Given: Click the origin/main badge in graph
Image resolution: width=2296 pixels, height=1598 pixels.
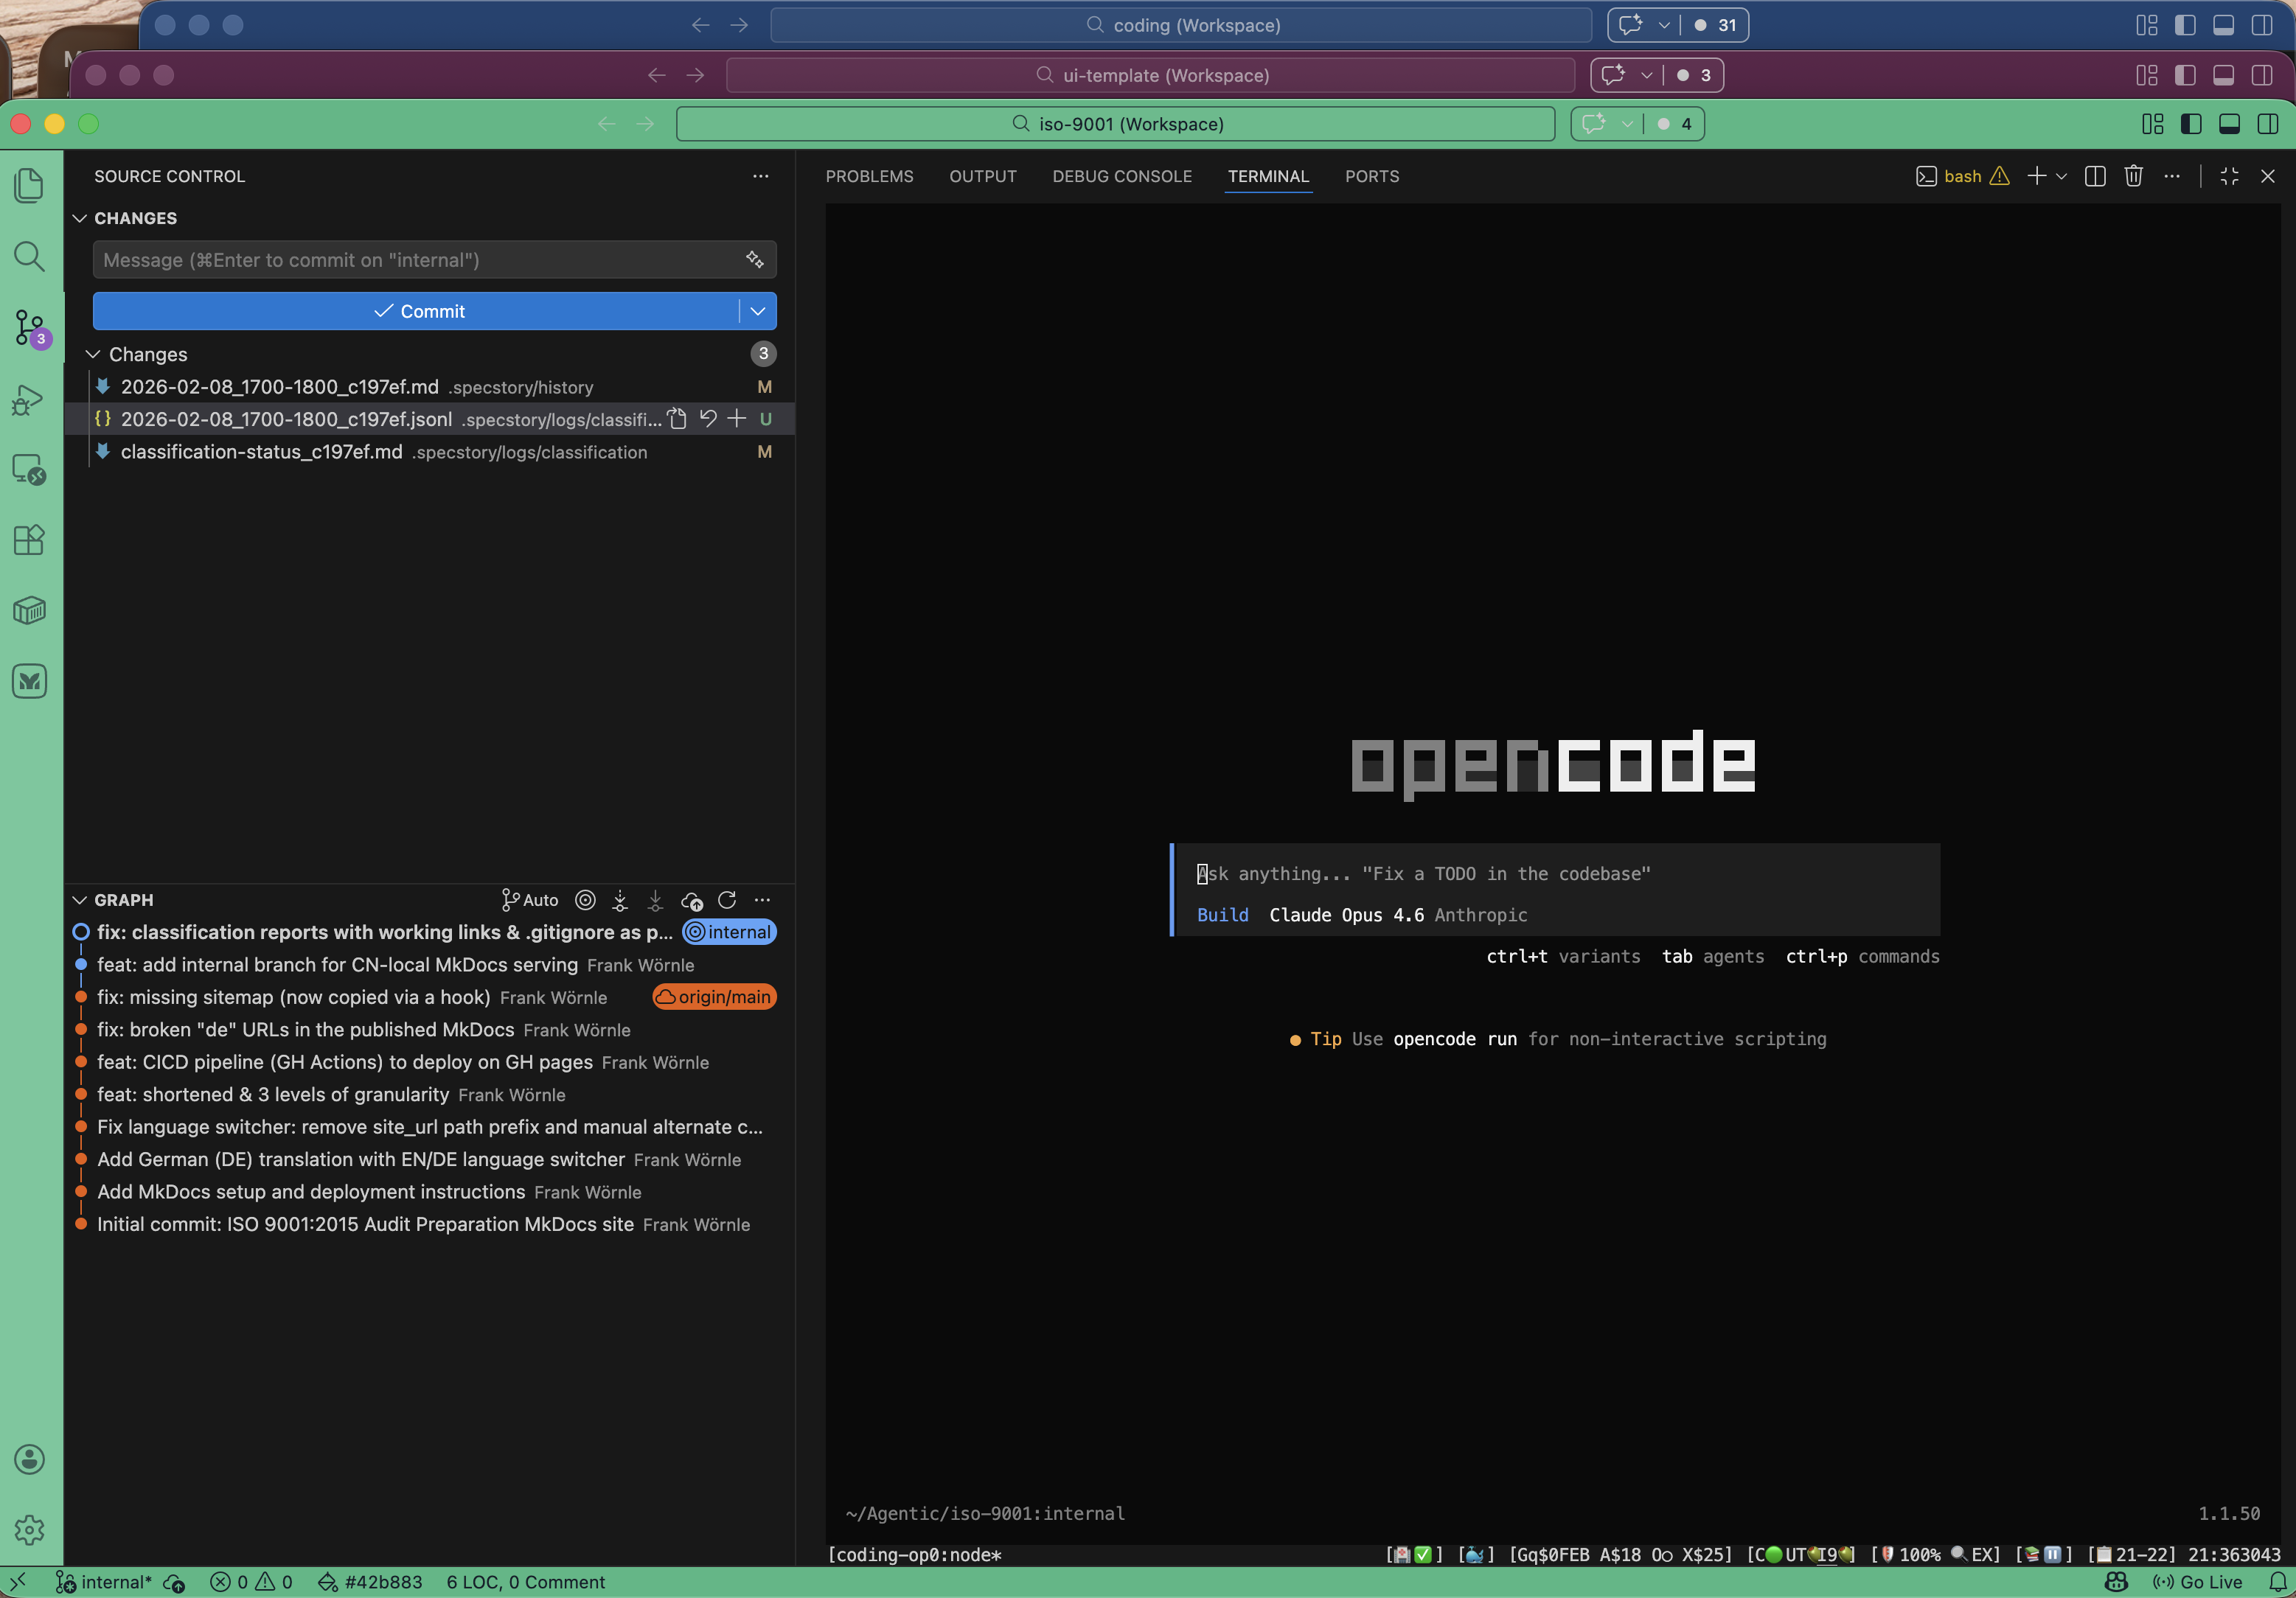Looking at the screenshot, I should click(x=714, y=997).
